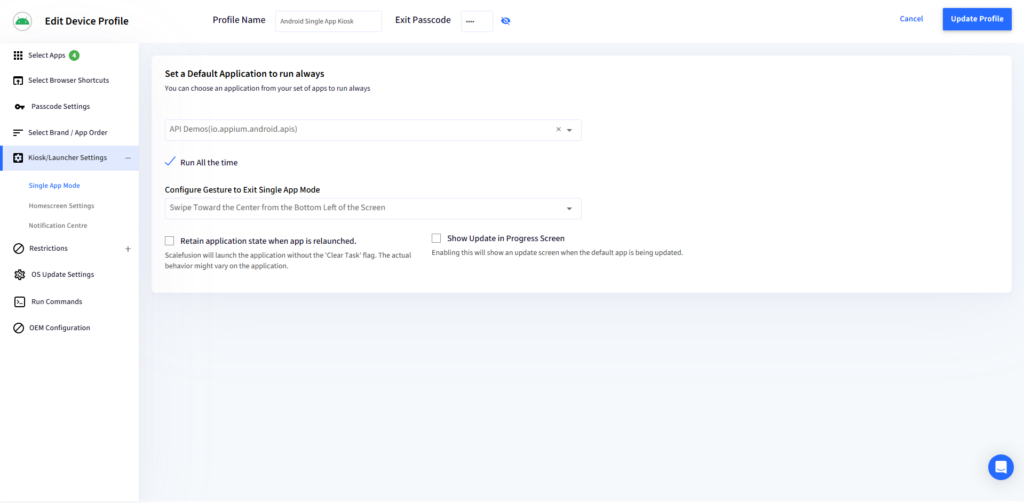Enable Show Update in Progress Screen checkbox
Image resolution: width=1024 pixels, height=503 pixels.
point(436,238)
